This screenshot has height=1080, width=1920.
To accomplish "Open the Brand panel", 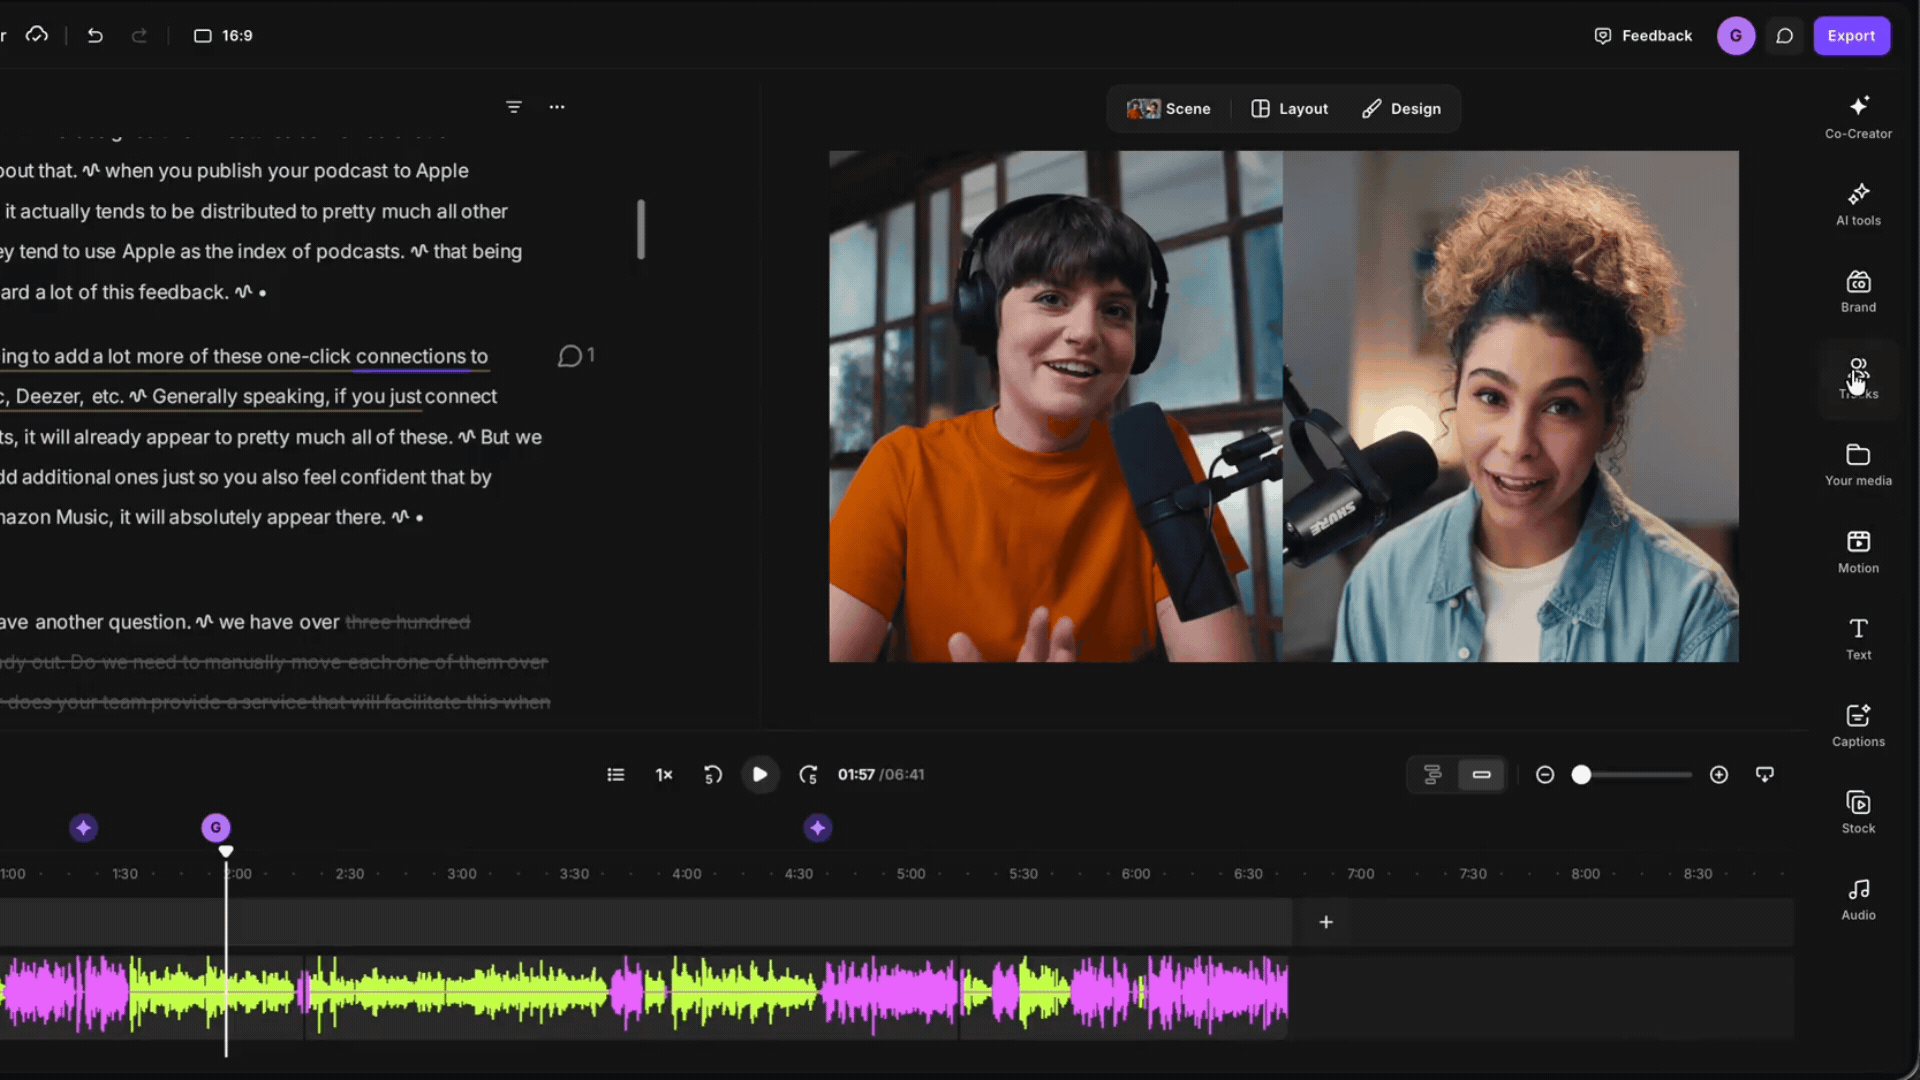I will (x=1858, y=291).
